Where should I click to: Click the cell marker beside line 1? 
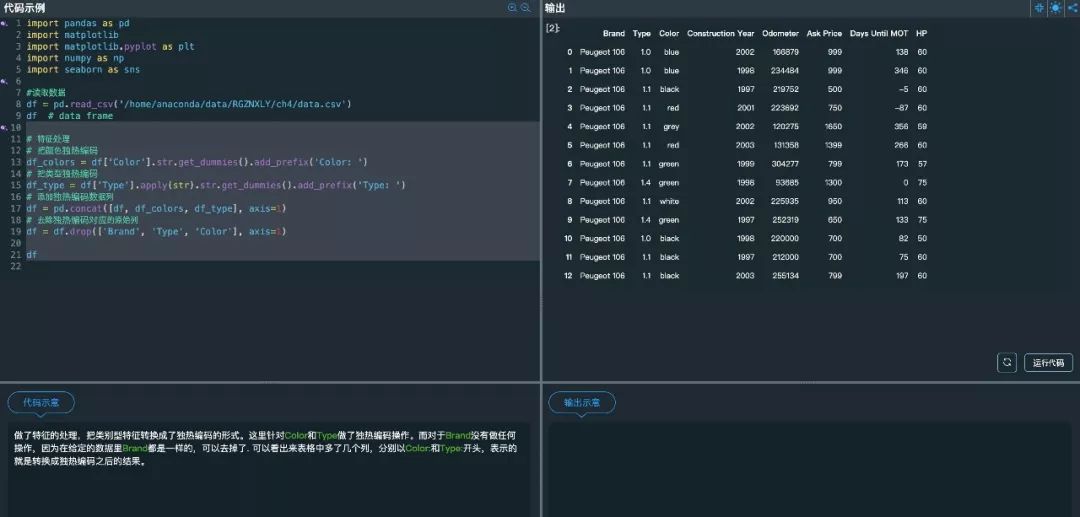click(3, 23)
